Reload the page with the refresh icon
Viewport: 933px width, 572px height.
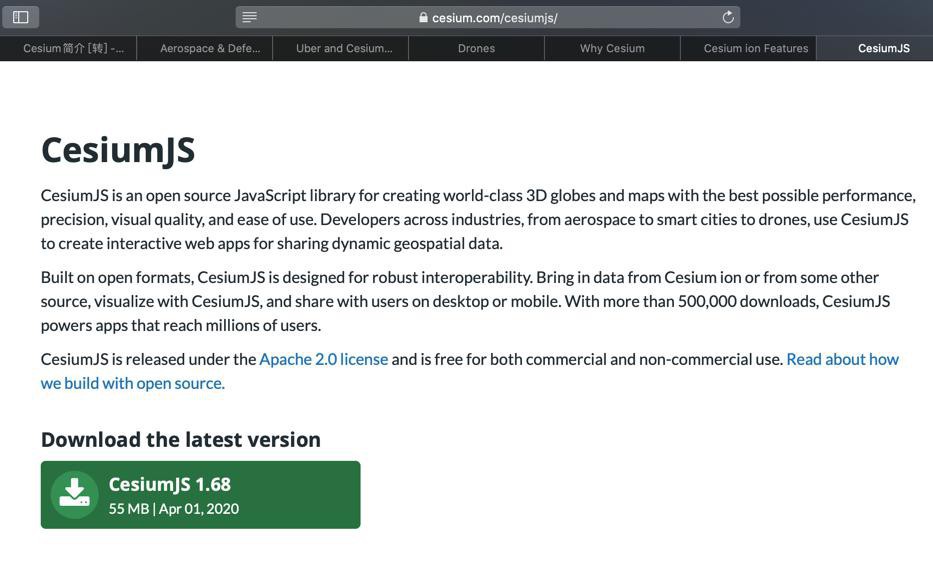point(728,17)
